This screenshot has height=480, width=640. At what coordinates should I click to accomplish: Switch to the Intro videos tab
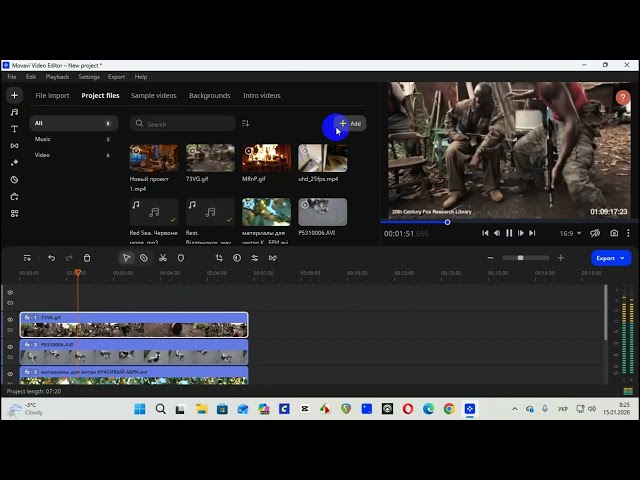coord(262,96)
